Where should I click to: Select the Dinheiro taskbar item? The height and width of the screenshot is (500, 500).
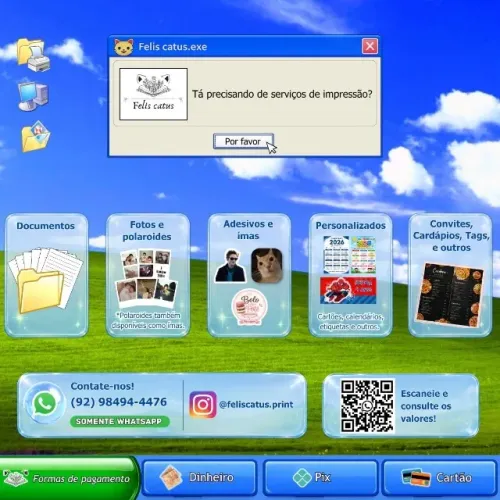point(199,478)
